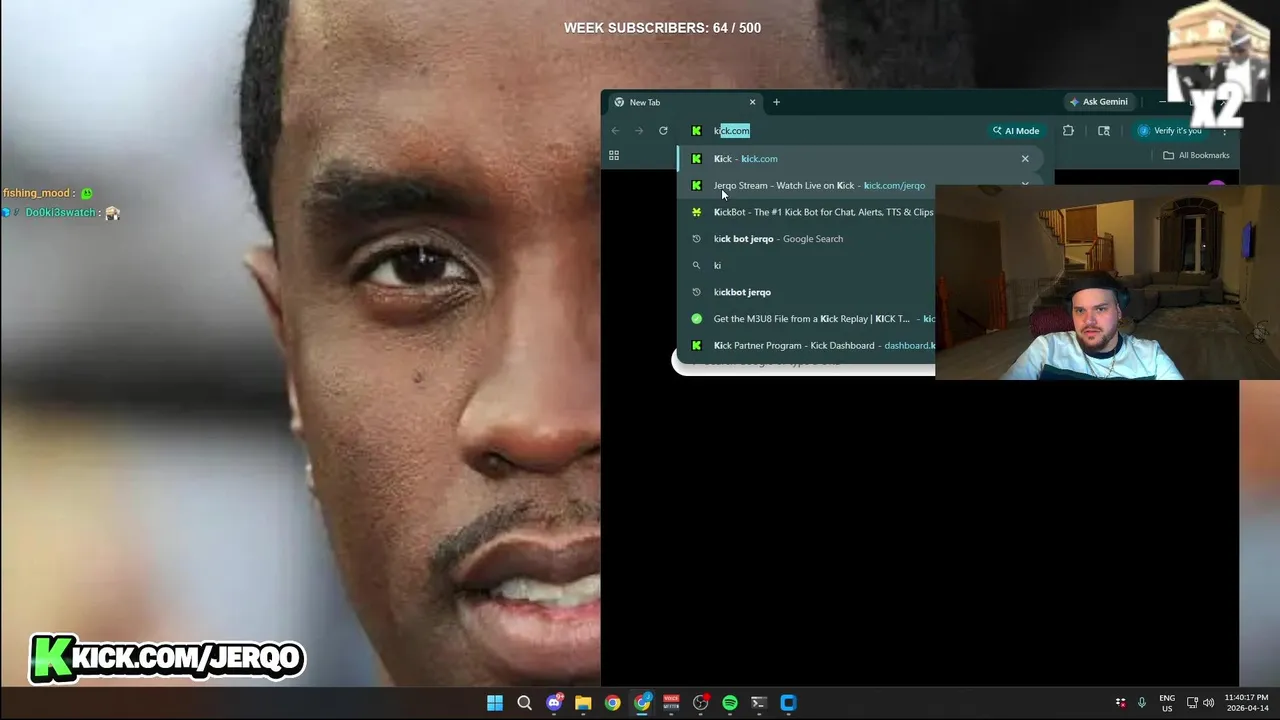Switch to the active Chrome profile window on taskbar

(x=642, y=703)
